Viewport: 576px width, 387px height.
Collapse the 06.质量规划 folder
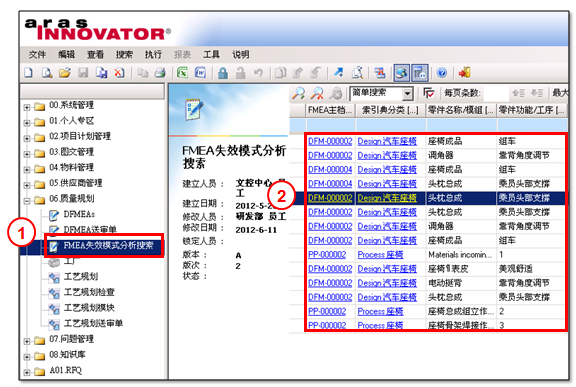click(27, 200)
